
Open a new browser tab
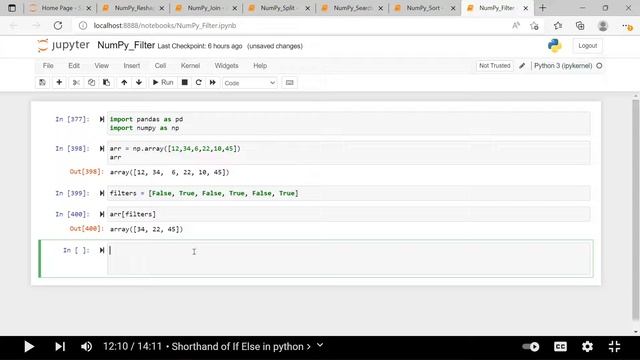[542, 8]
